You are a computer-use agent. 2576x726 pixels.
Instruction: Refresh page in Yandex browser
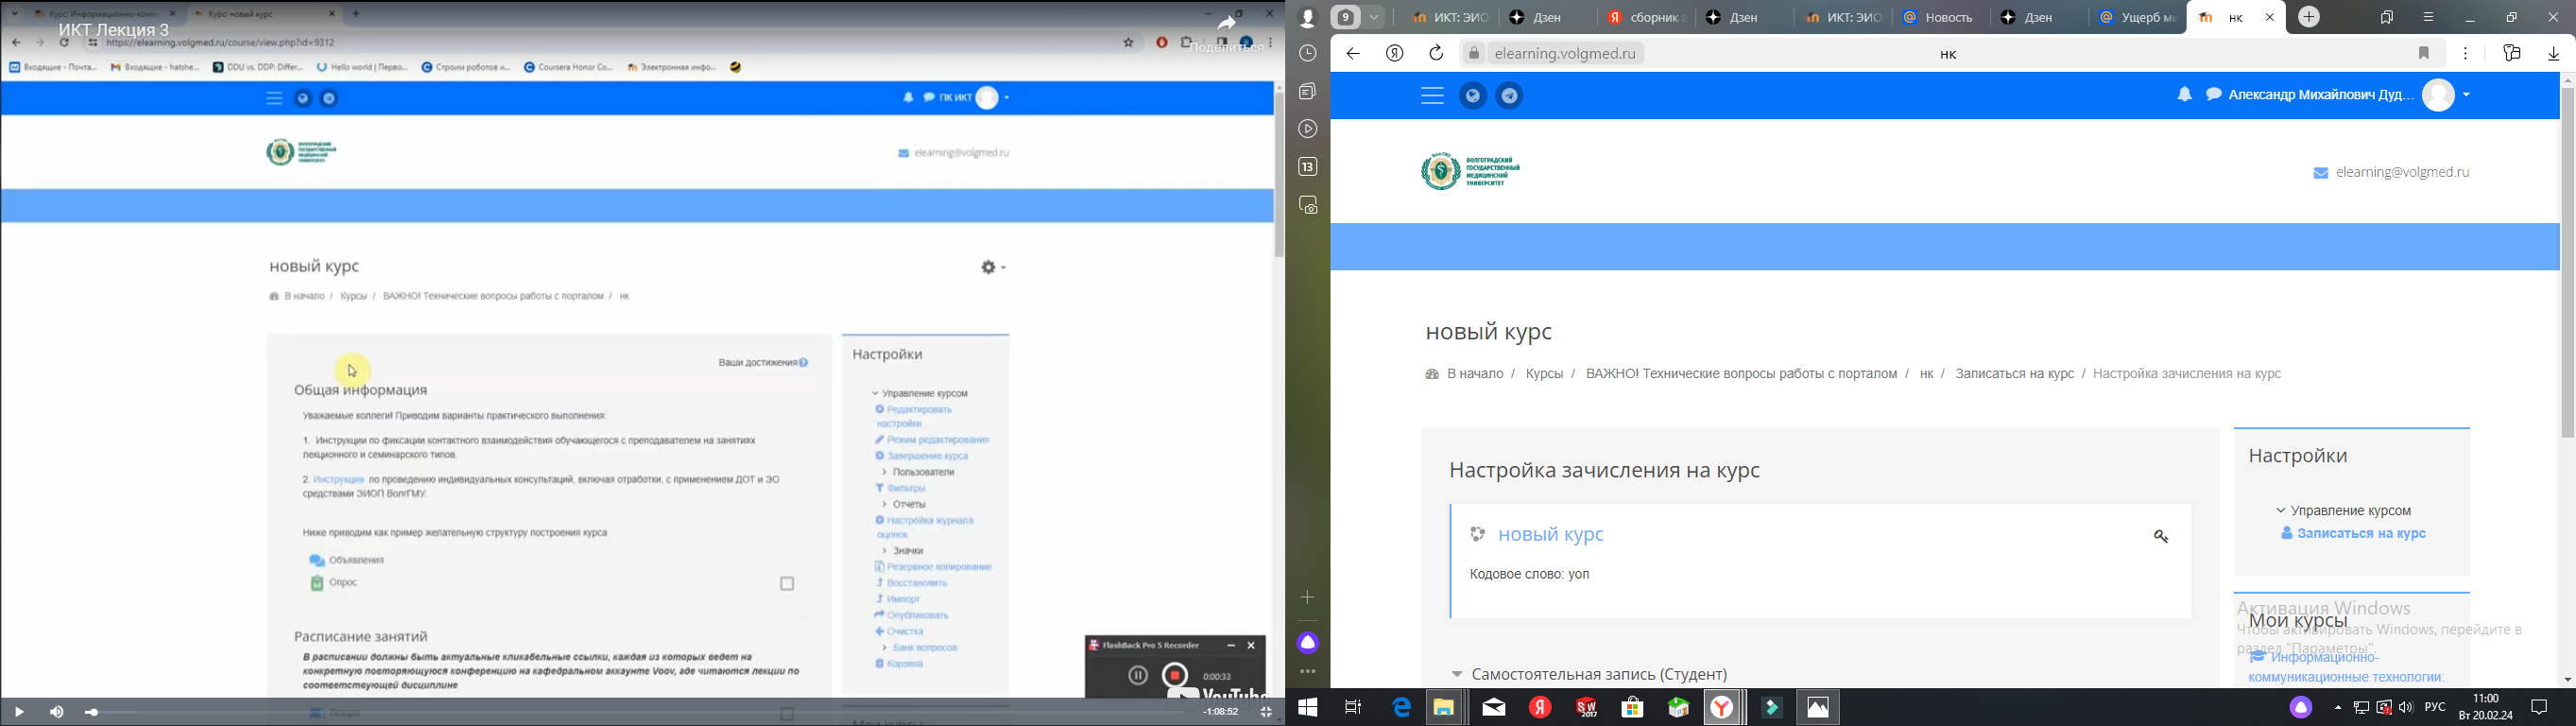click(1436, 54)
